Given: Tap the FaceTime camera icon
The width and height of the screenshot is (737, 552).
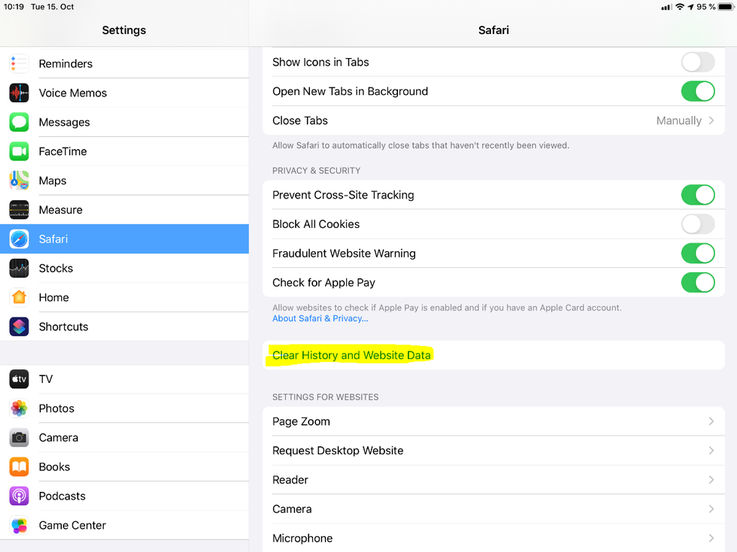Looking at the screenshot, I should (x=19, y=151).
